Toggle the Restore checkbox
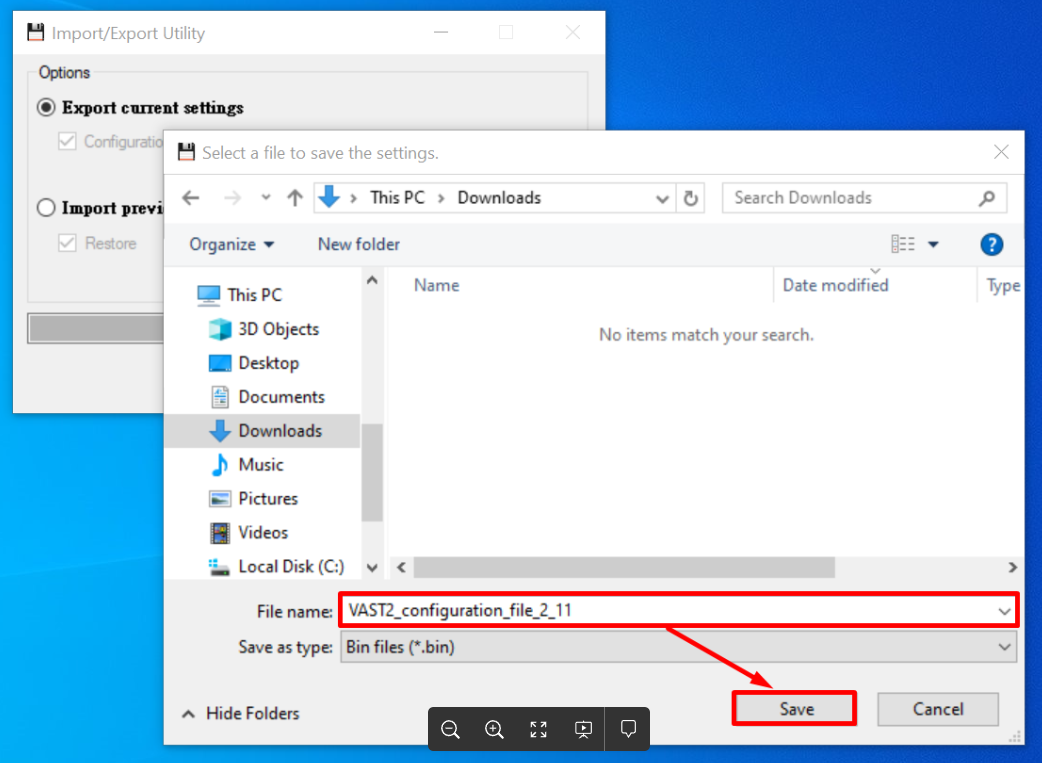This screenshot has height=763, width=1042. tap(66, 243)
